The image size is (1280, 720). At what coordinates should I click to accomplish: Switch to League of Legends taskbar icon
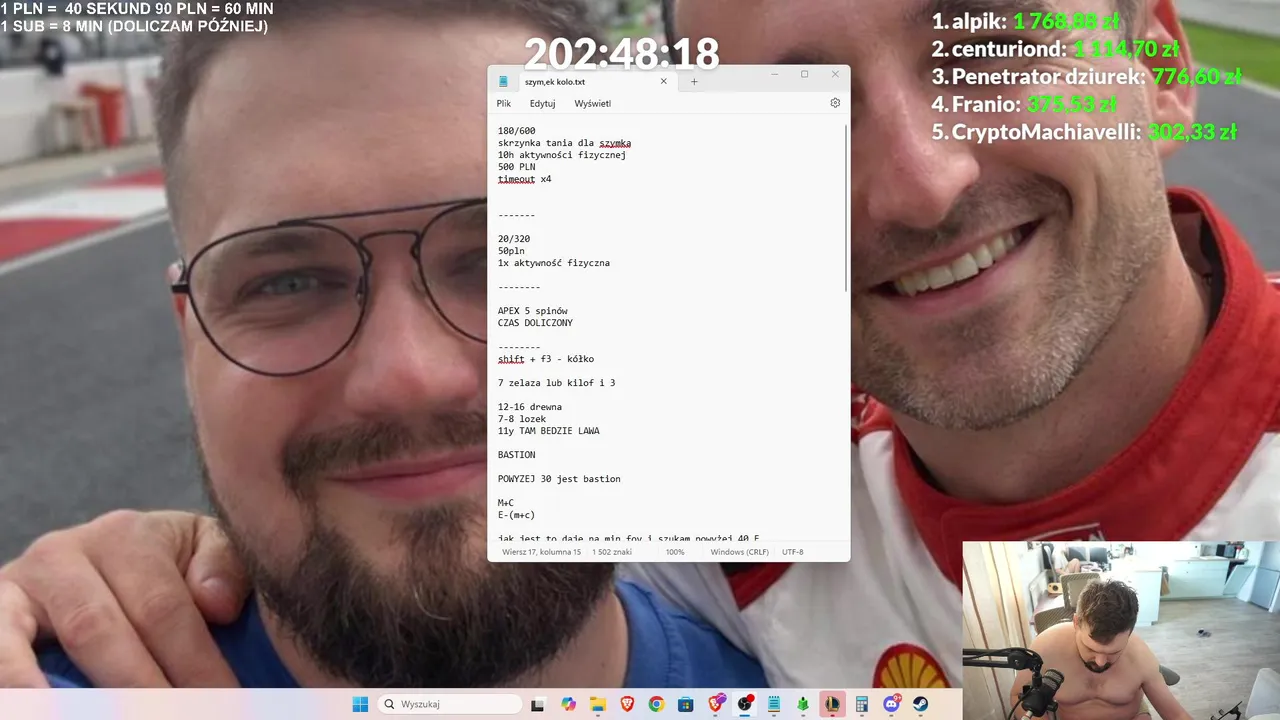(832, 704)
